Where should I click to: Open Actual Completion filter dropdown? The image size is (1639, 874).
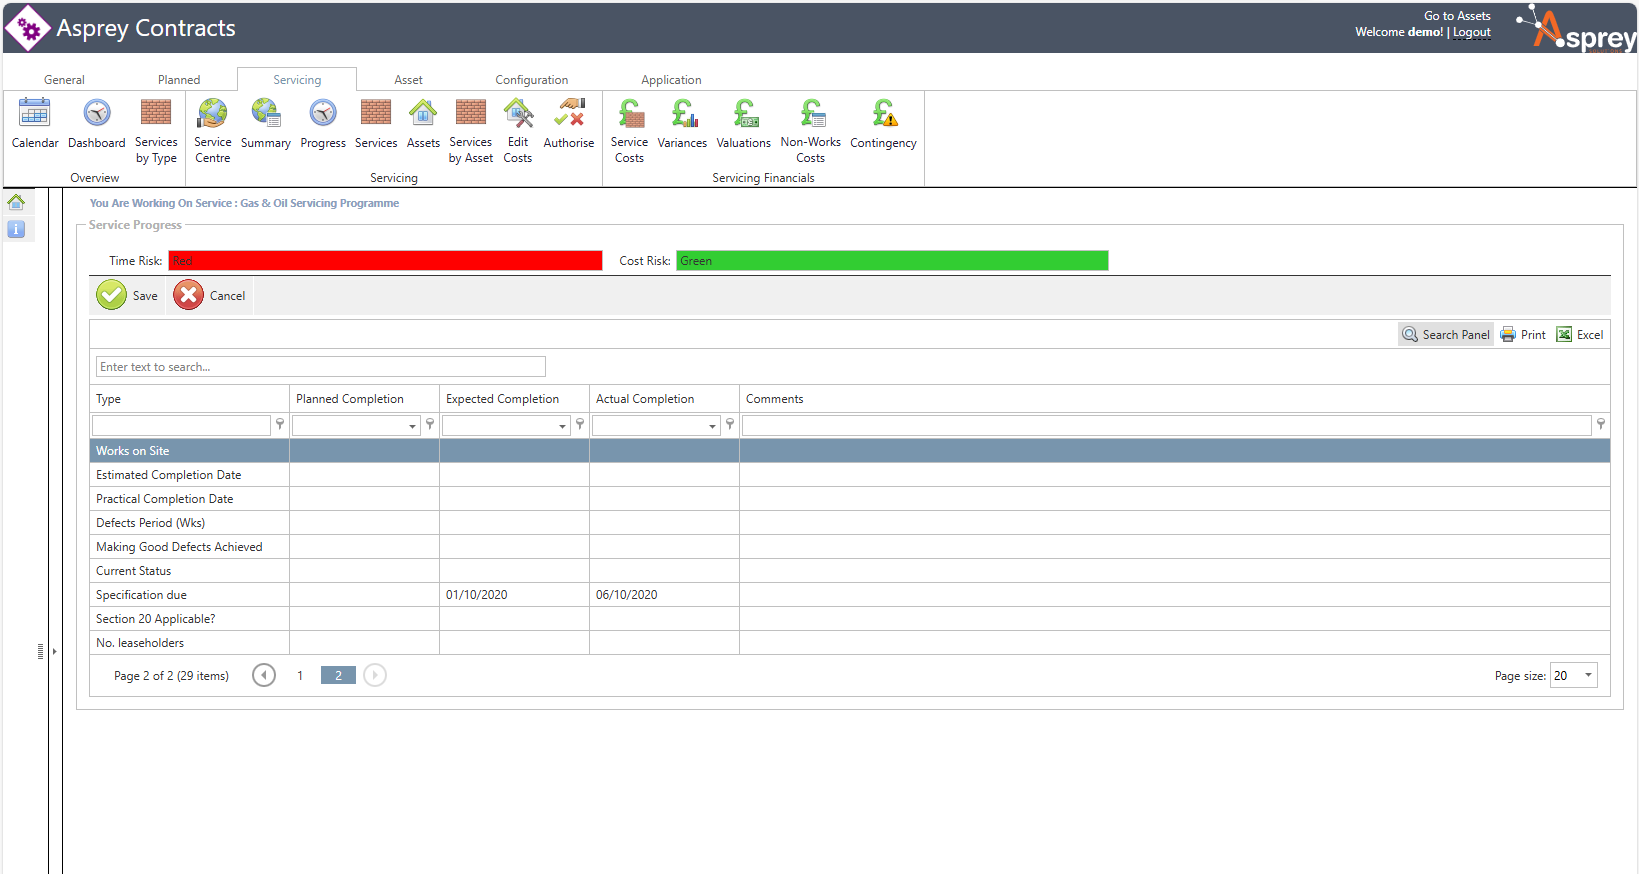712,426
